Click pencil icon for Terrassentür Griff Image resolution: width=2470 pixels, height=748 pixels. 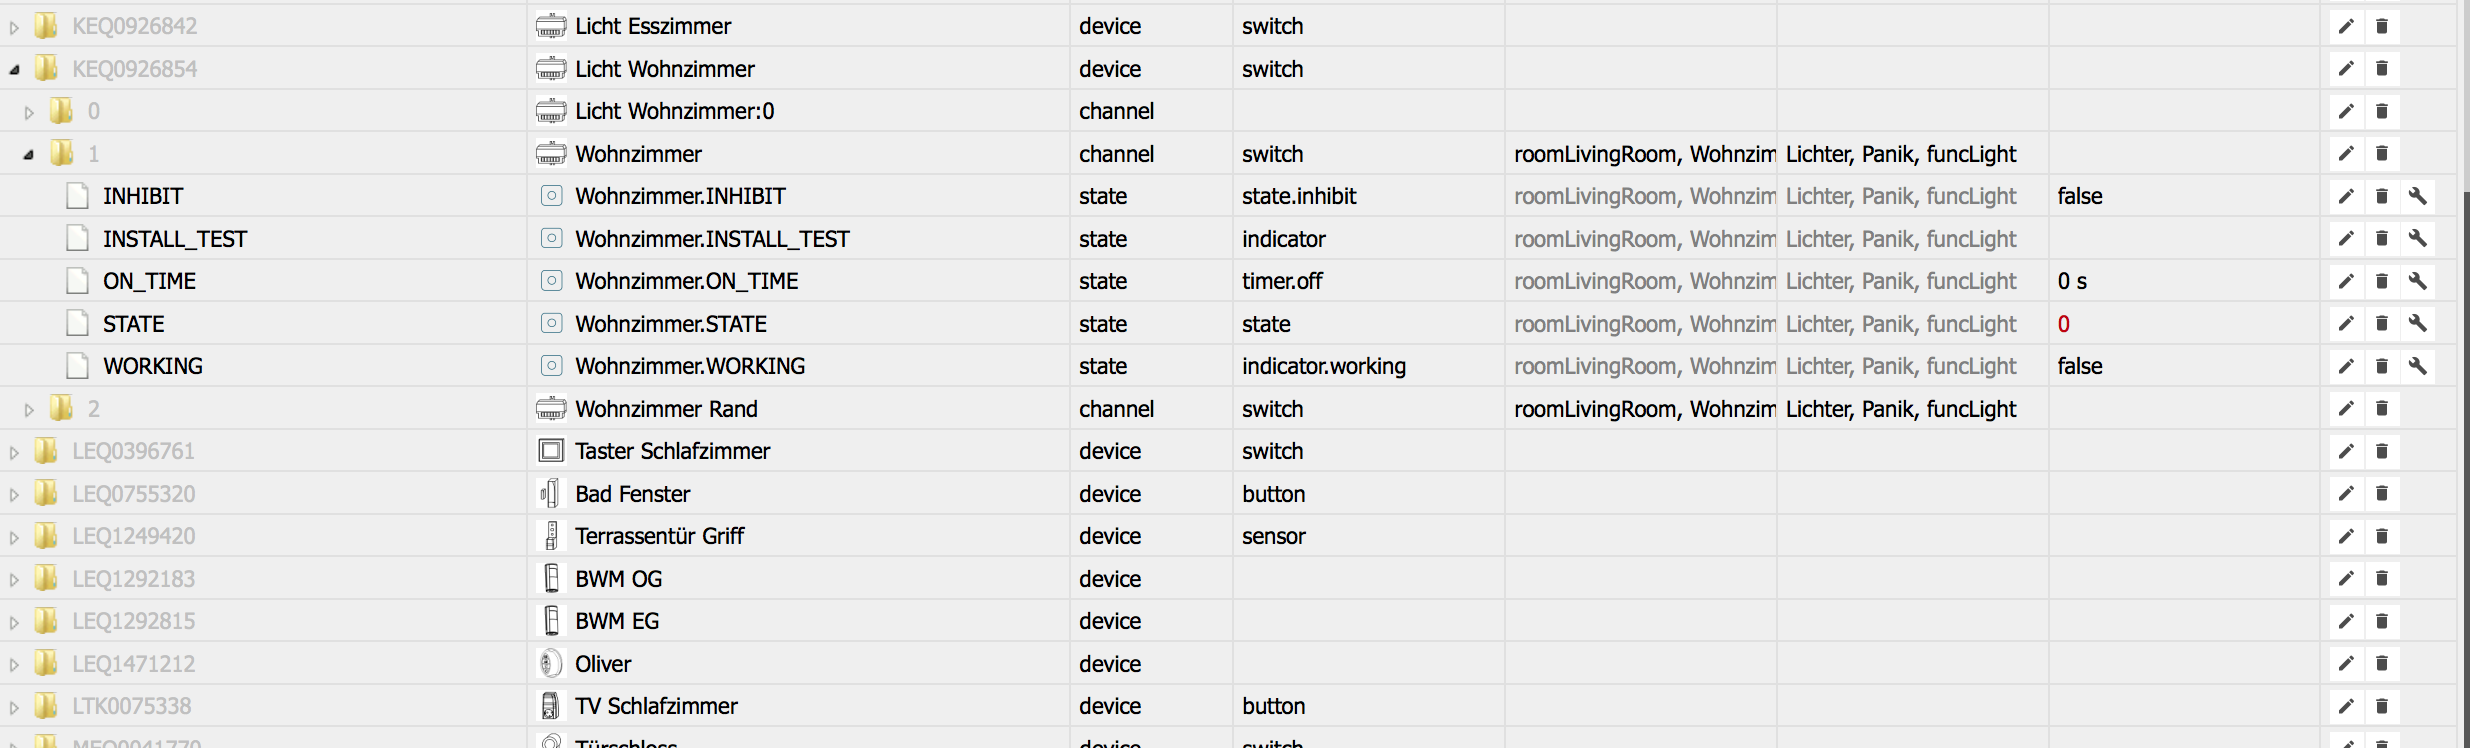click(x=2346, y=536)
